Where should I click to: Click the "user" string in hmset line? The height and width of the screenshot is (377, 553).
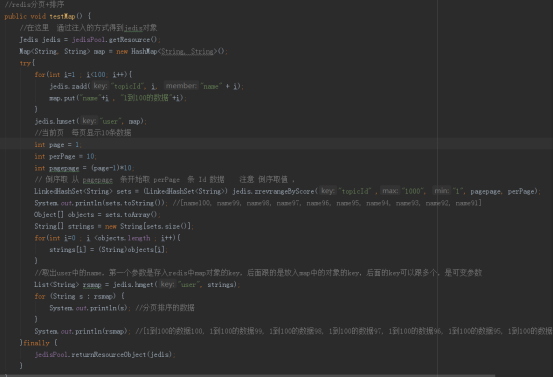coord(110,121)
